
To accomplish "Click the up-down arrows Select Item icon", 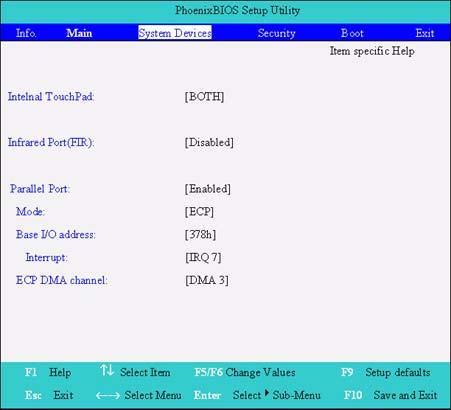I will (107, 370).
